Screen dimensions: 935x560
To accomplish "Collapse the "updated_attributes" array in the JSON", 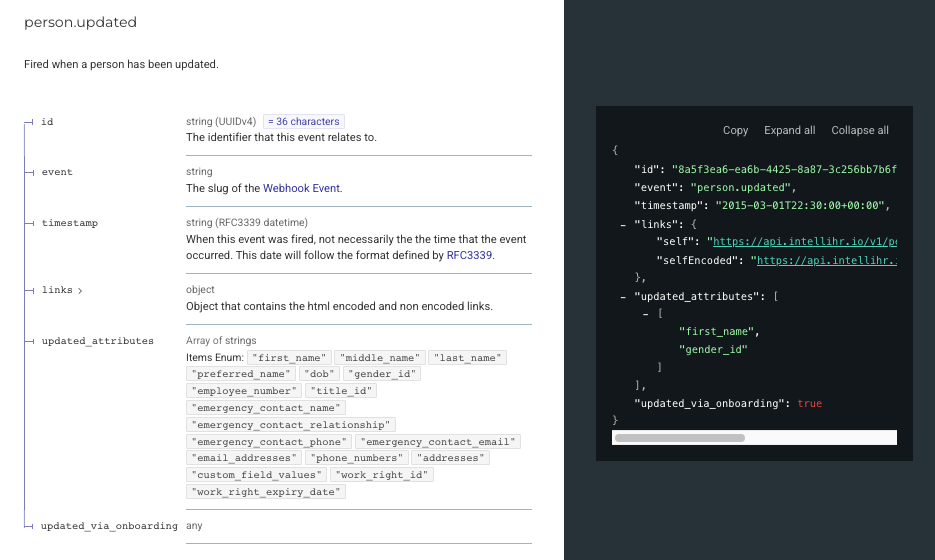I will tap(623, 296).
